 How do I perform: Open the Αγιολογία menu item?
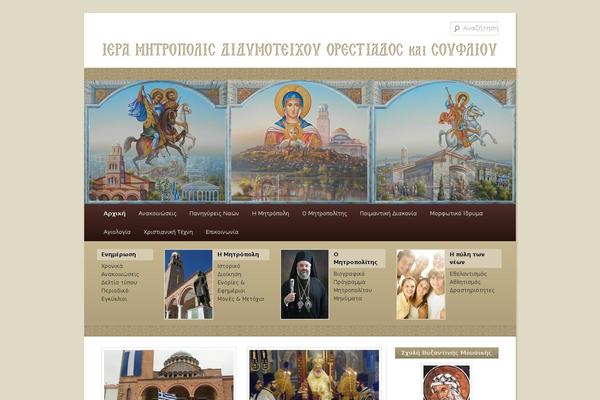tap(117, 232)
